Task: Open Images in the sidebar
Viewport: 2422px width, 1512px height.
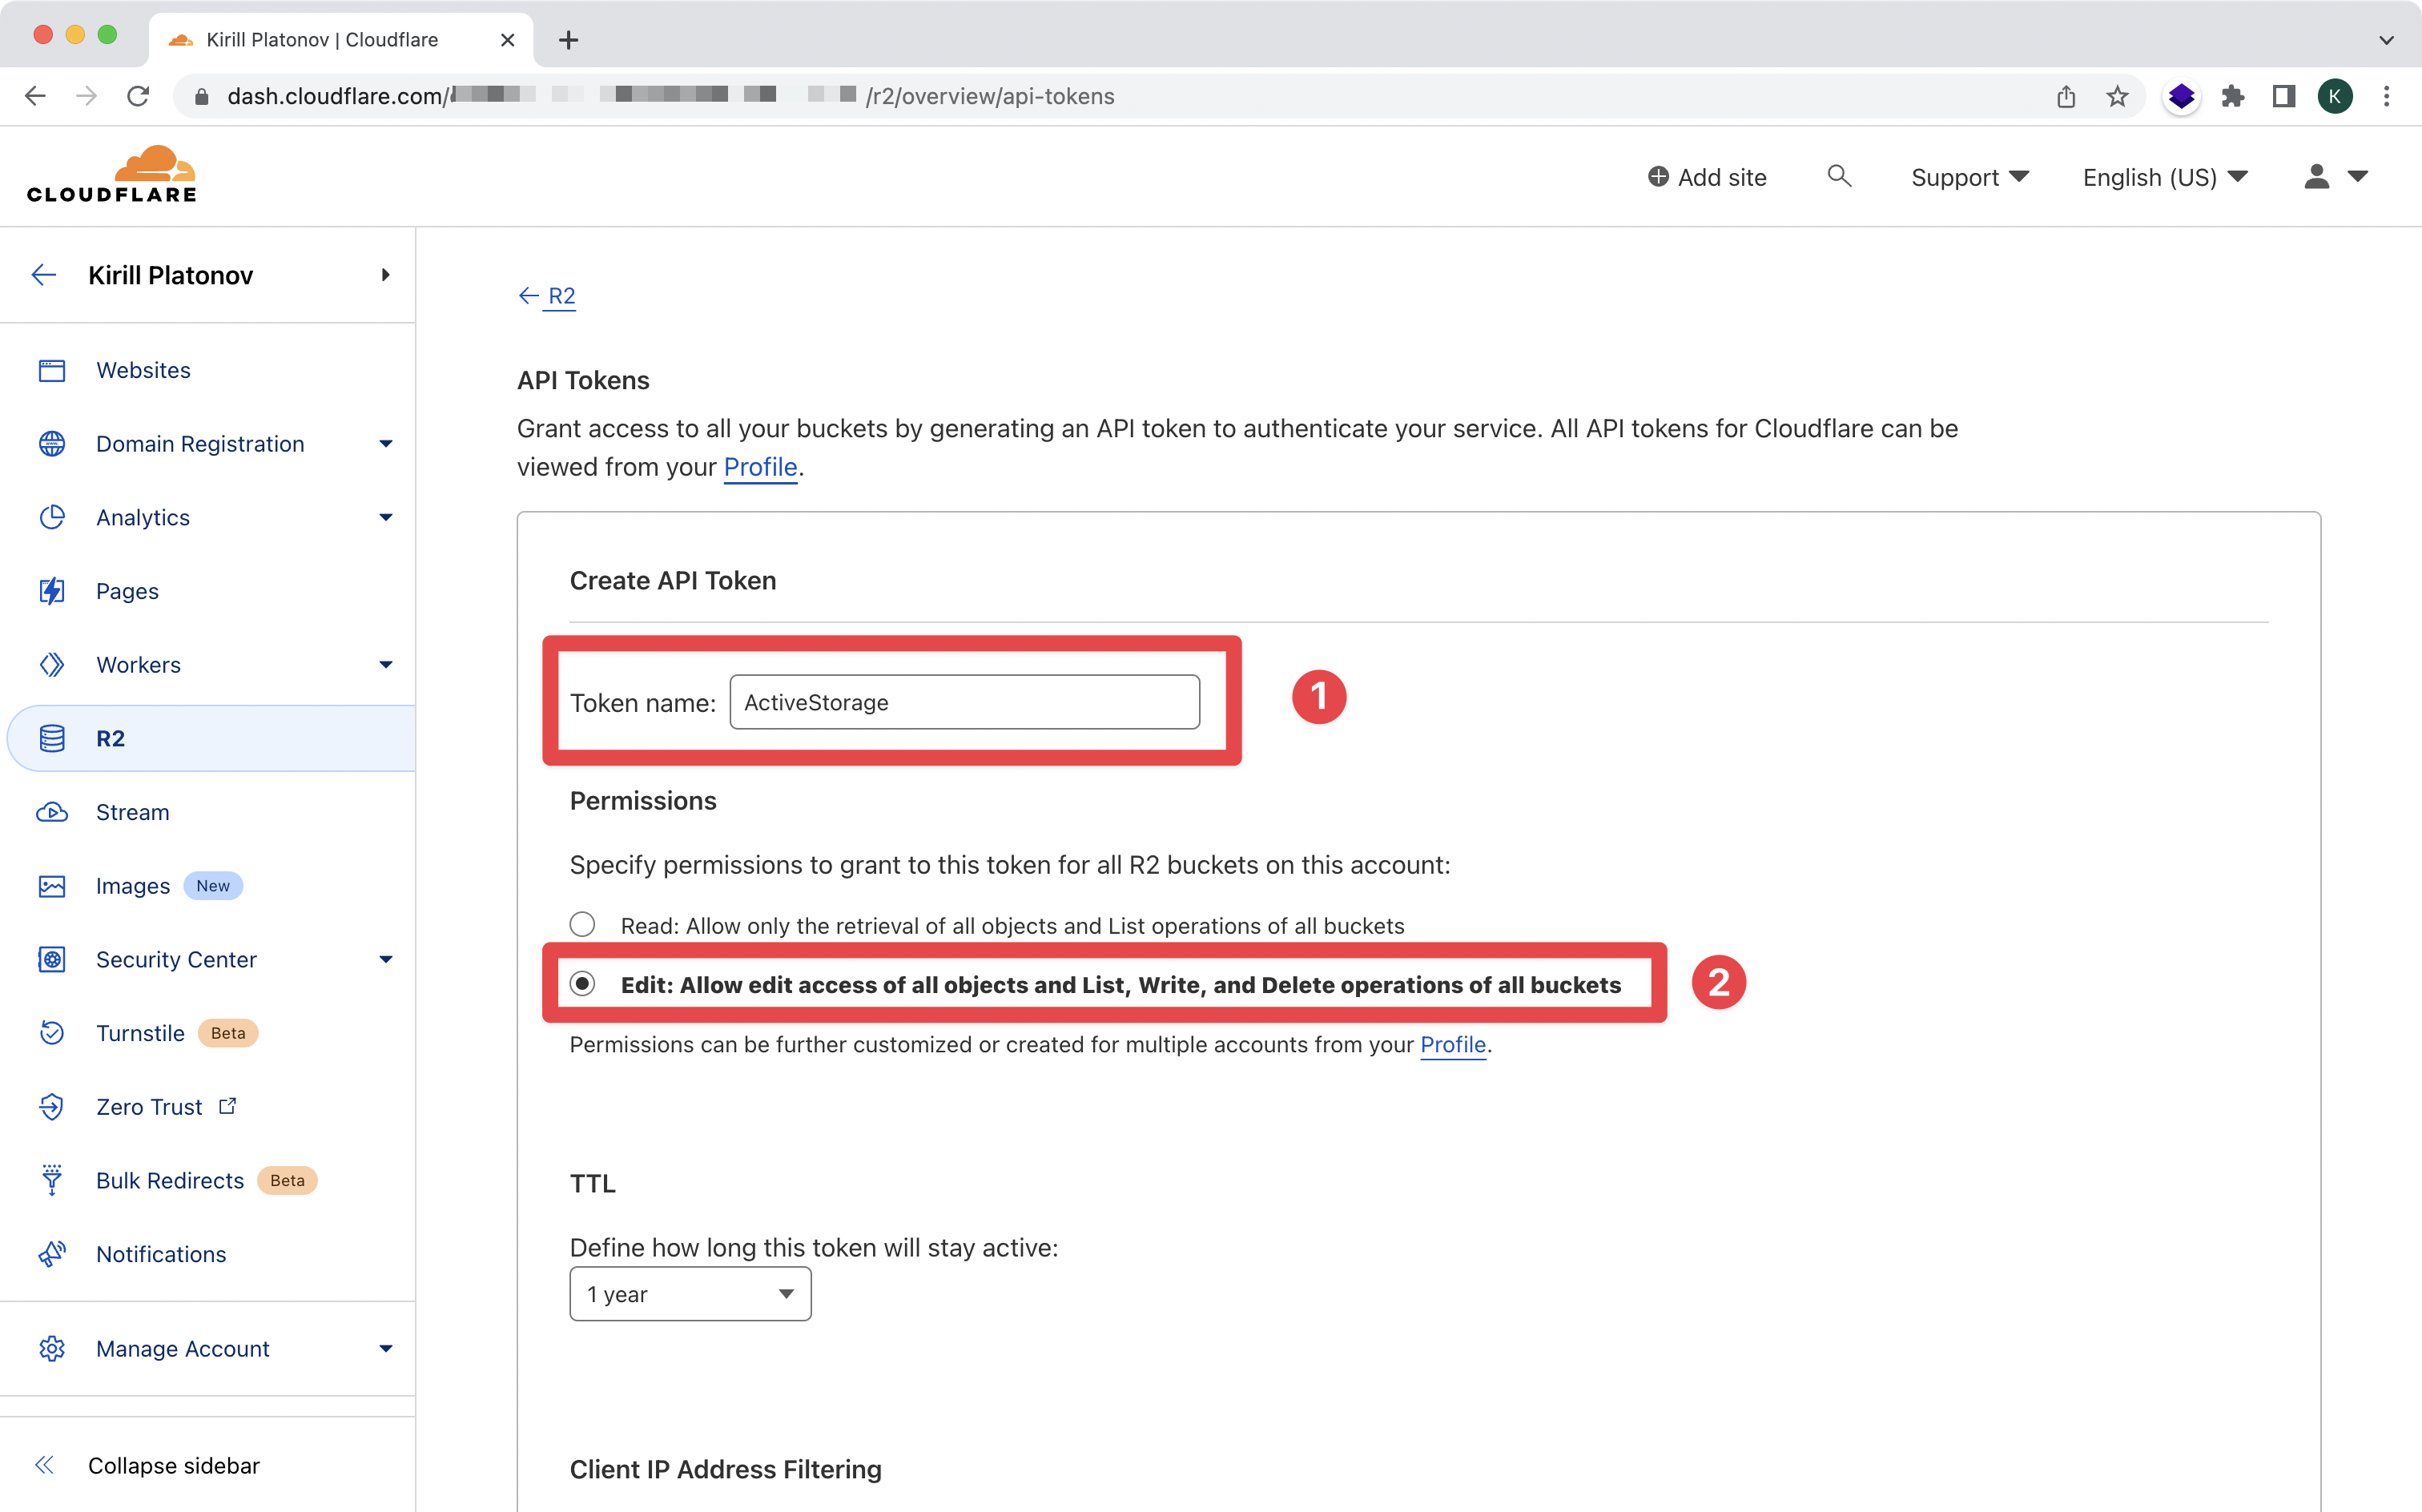Action: click(x=133, y=886)
